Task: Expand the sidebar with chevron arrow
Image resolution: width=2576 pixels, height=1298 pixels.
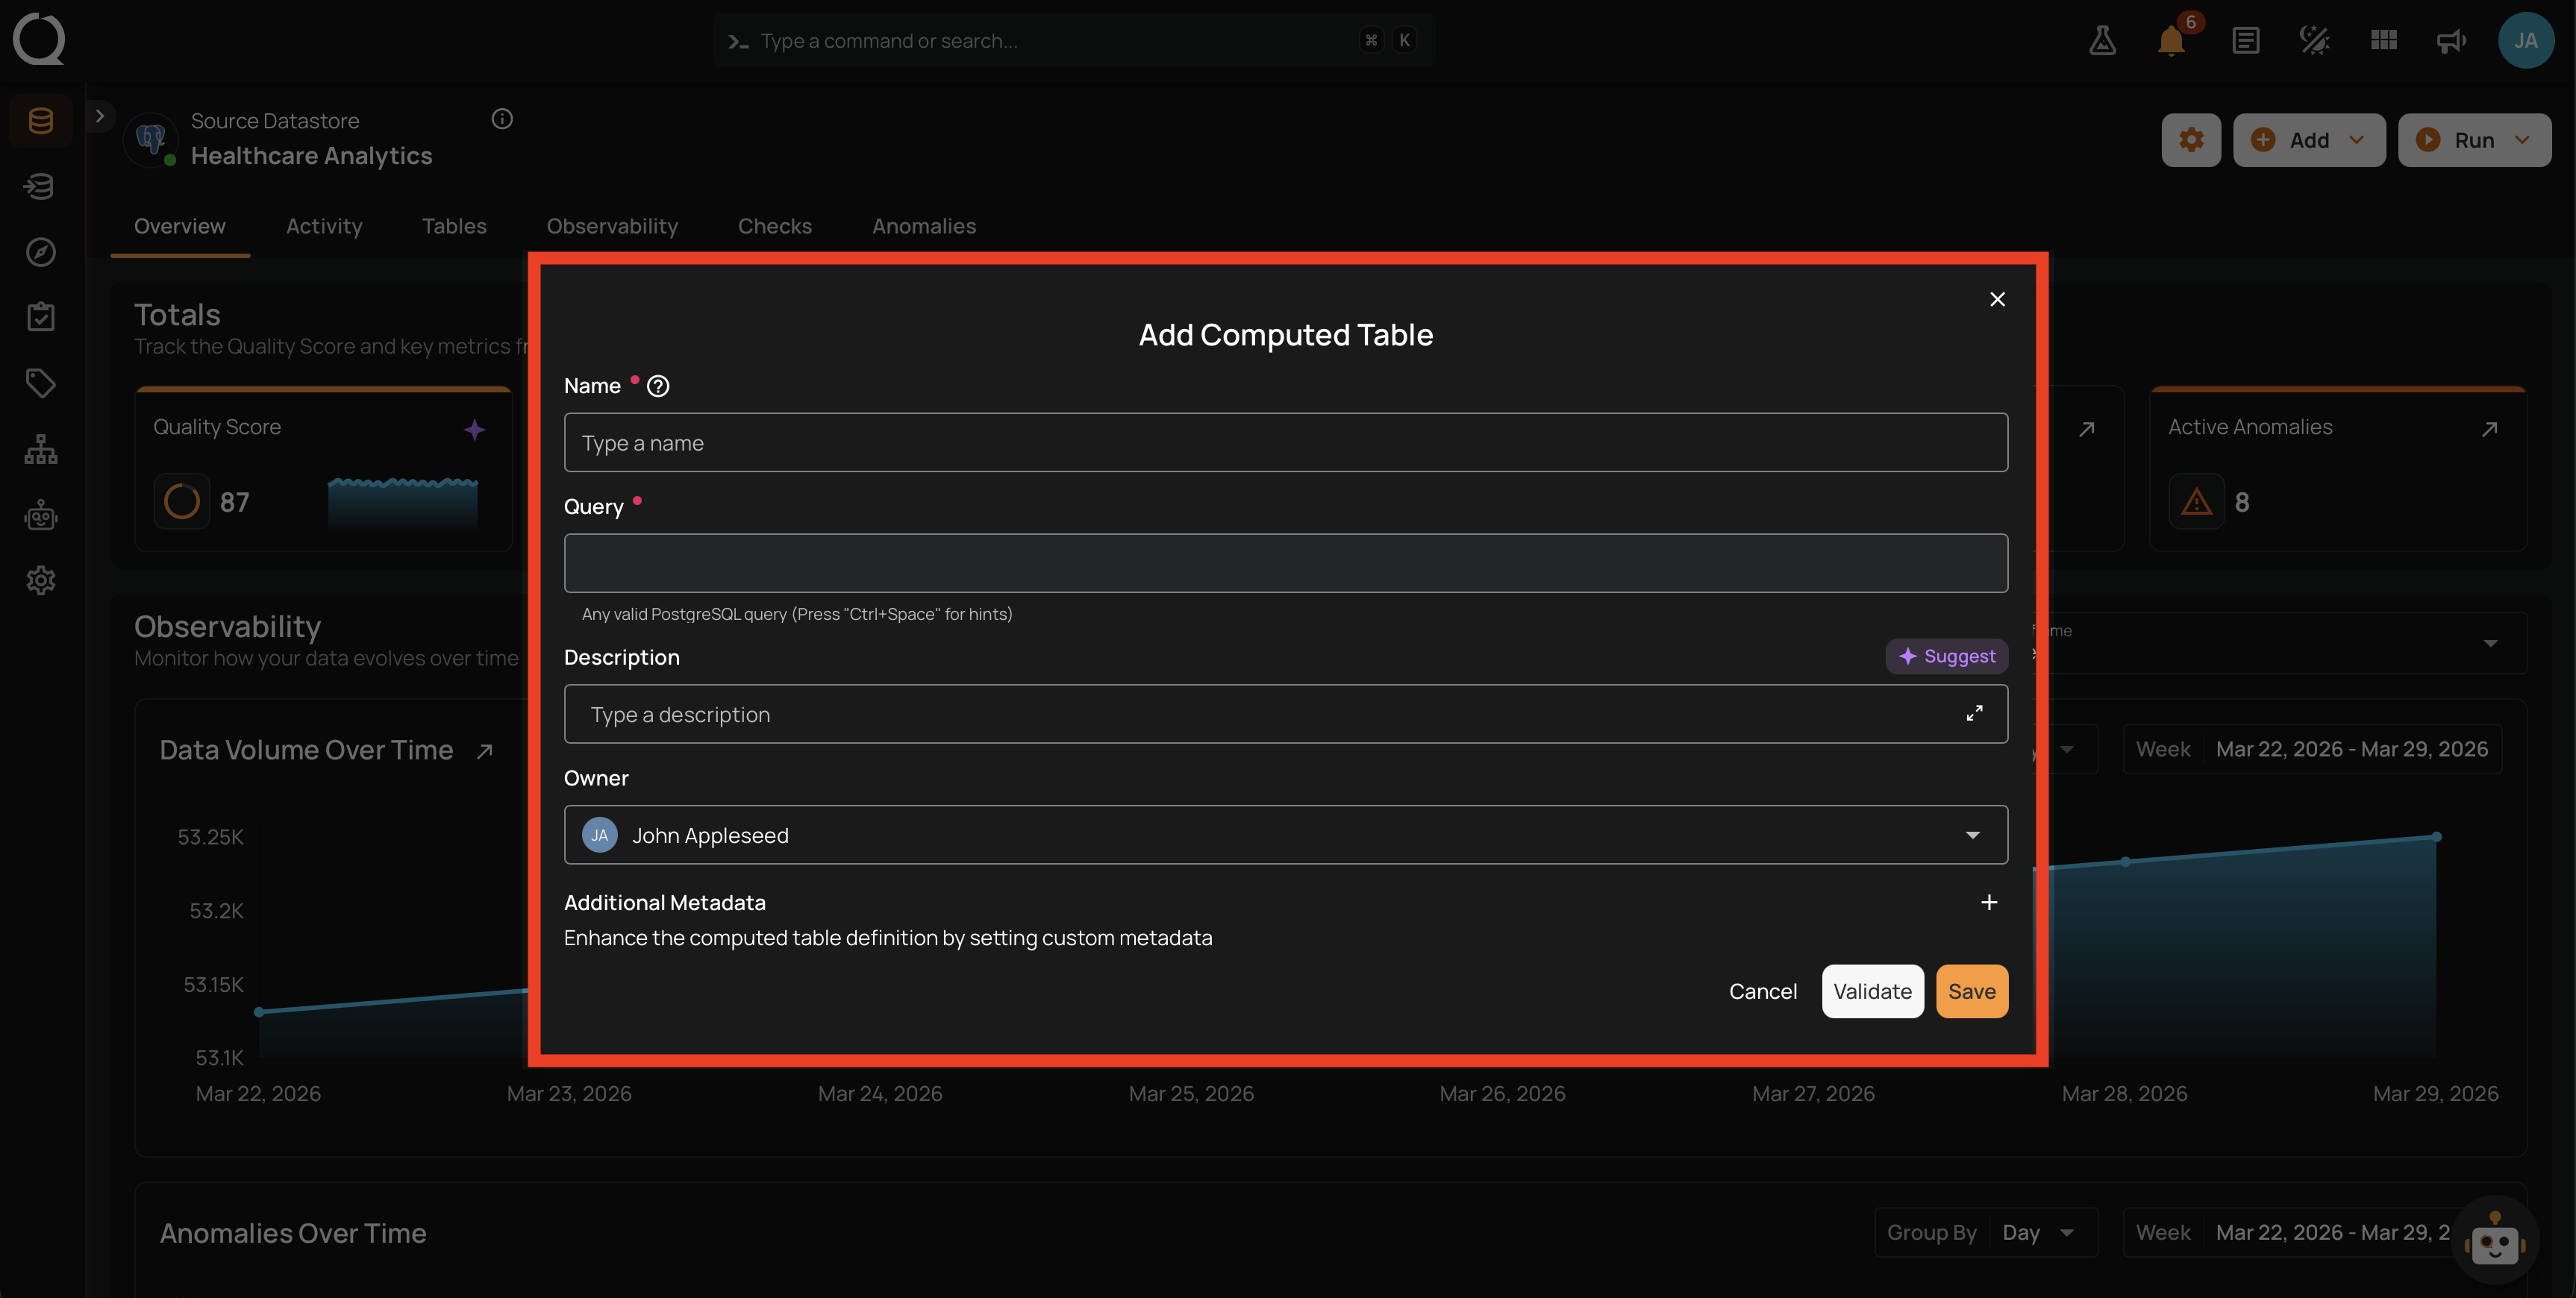Action: pyautogui.click(x=100, y=116)
